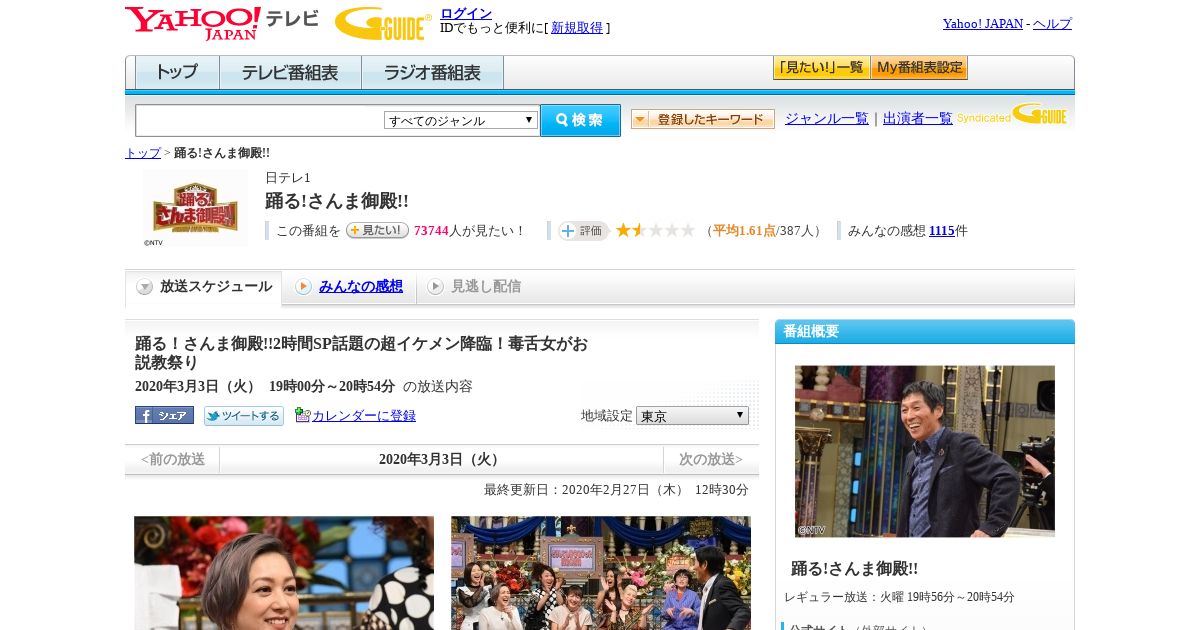
Task: Go to 次の放送 next broadcast
Action: 711,460
